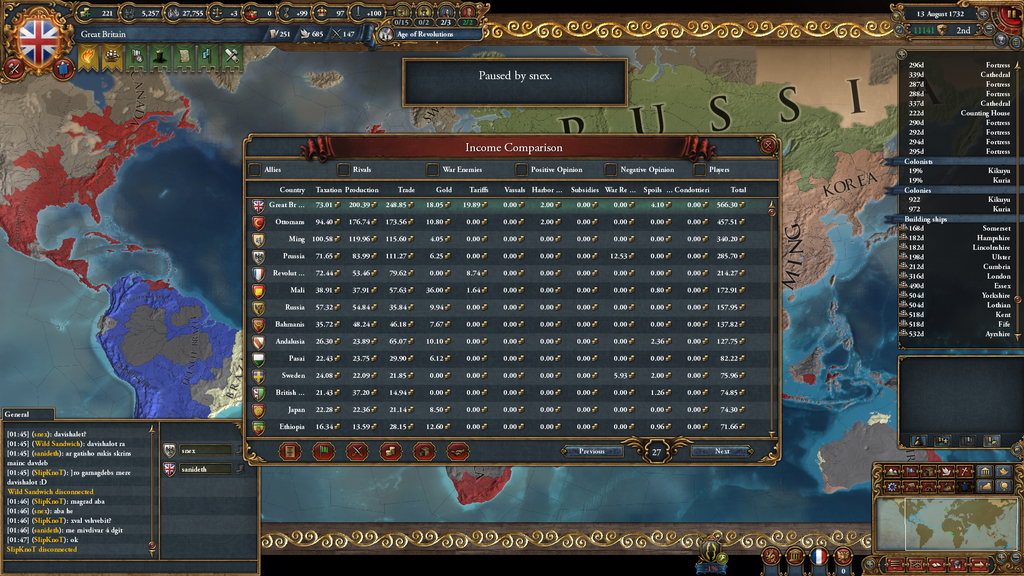Click the France flag at bottom bar

point(818,557)
